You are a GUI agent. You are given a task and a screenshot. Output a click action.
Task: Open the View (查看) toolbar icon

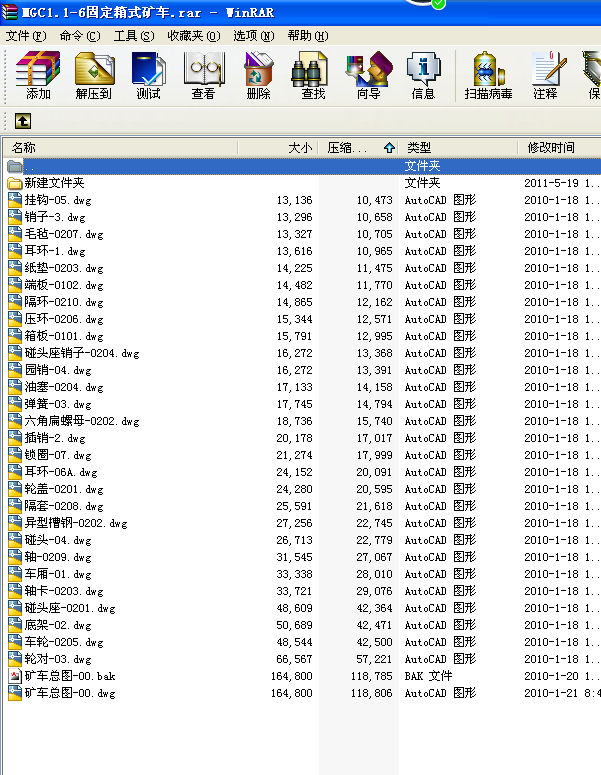click(203, 75)
